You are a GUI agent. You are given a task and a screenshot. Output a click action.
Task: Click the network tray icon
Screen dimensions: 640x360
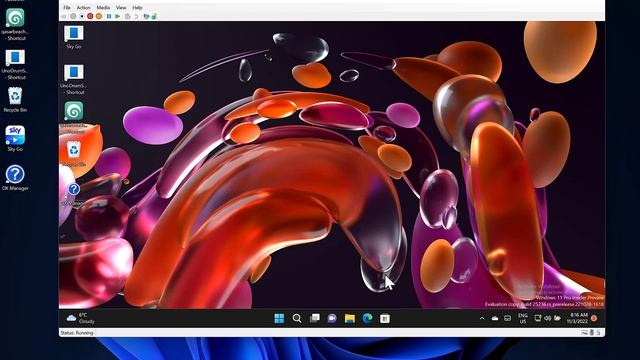tap(538, 318)
